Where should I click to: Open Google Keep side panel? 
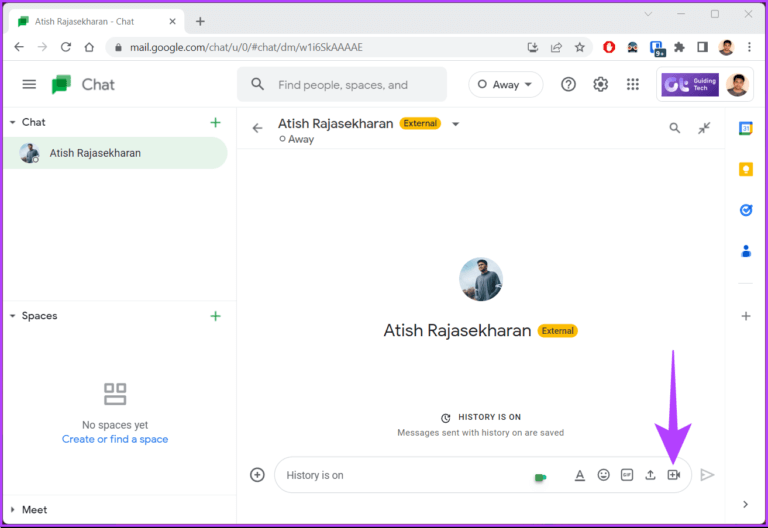[745, 169]
